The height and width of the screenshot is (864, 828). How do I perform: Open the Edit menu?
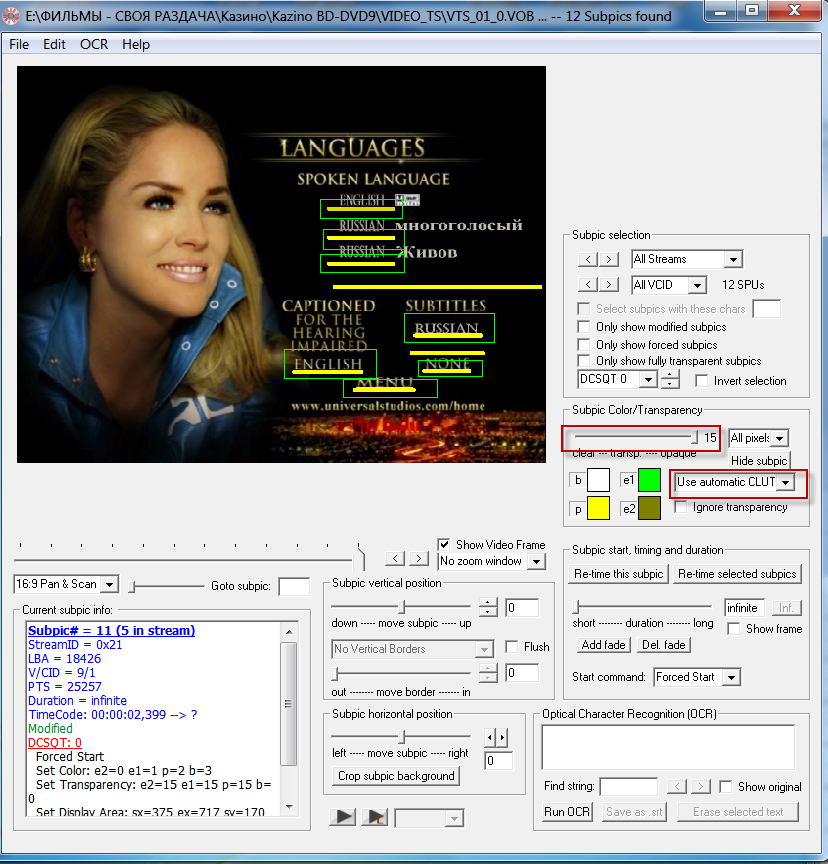(54, 44)
